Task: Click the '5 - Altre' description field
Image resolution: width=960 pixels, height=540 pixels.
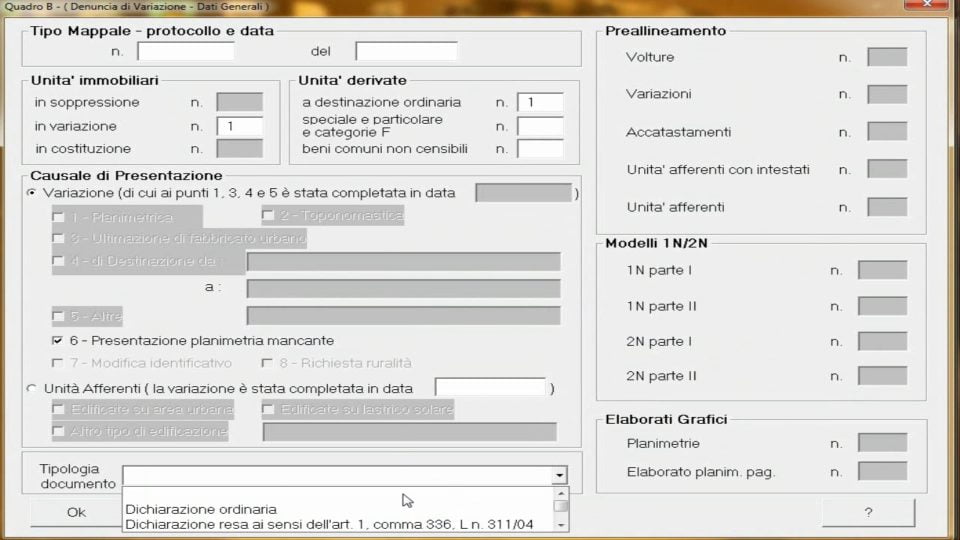Action: (x=403, y=316)
